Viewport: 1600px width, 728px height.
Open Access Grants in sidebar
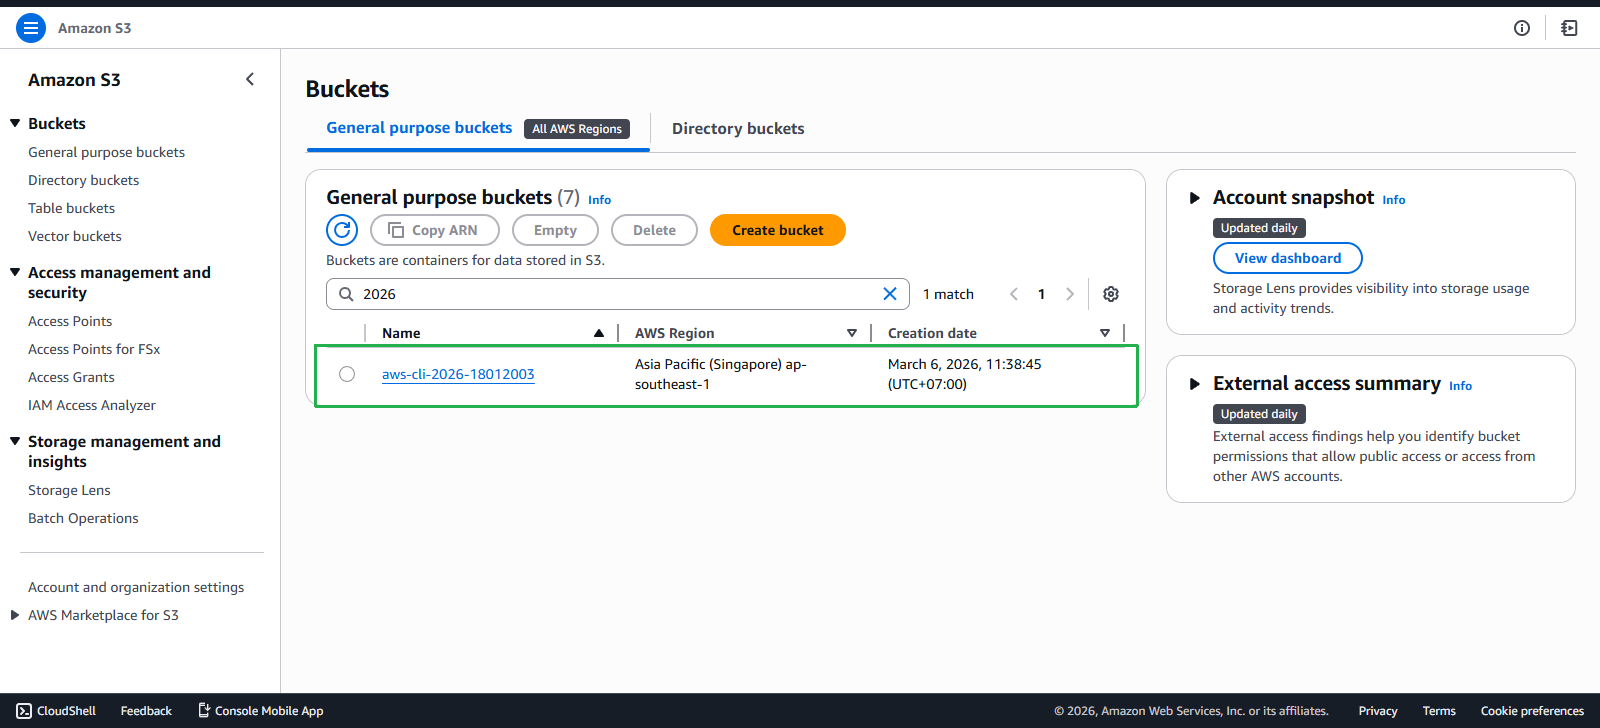coord(71,377)
